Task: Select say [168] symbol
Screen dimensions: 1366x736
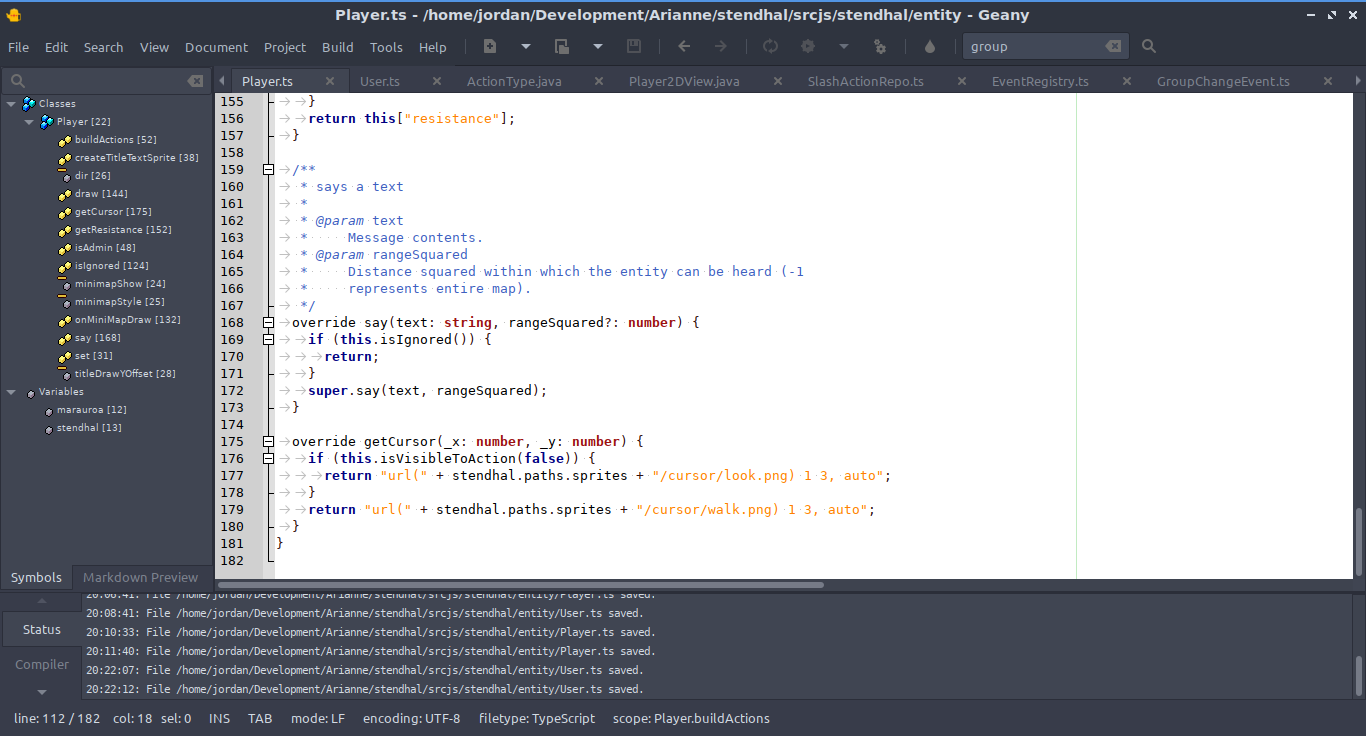Action: coord(97,338)
